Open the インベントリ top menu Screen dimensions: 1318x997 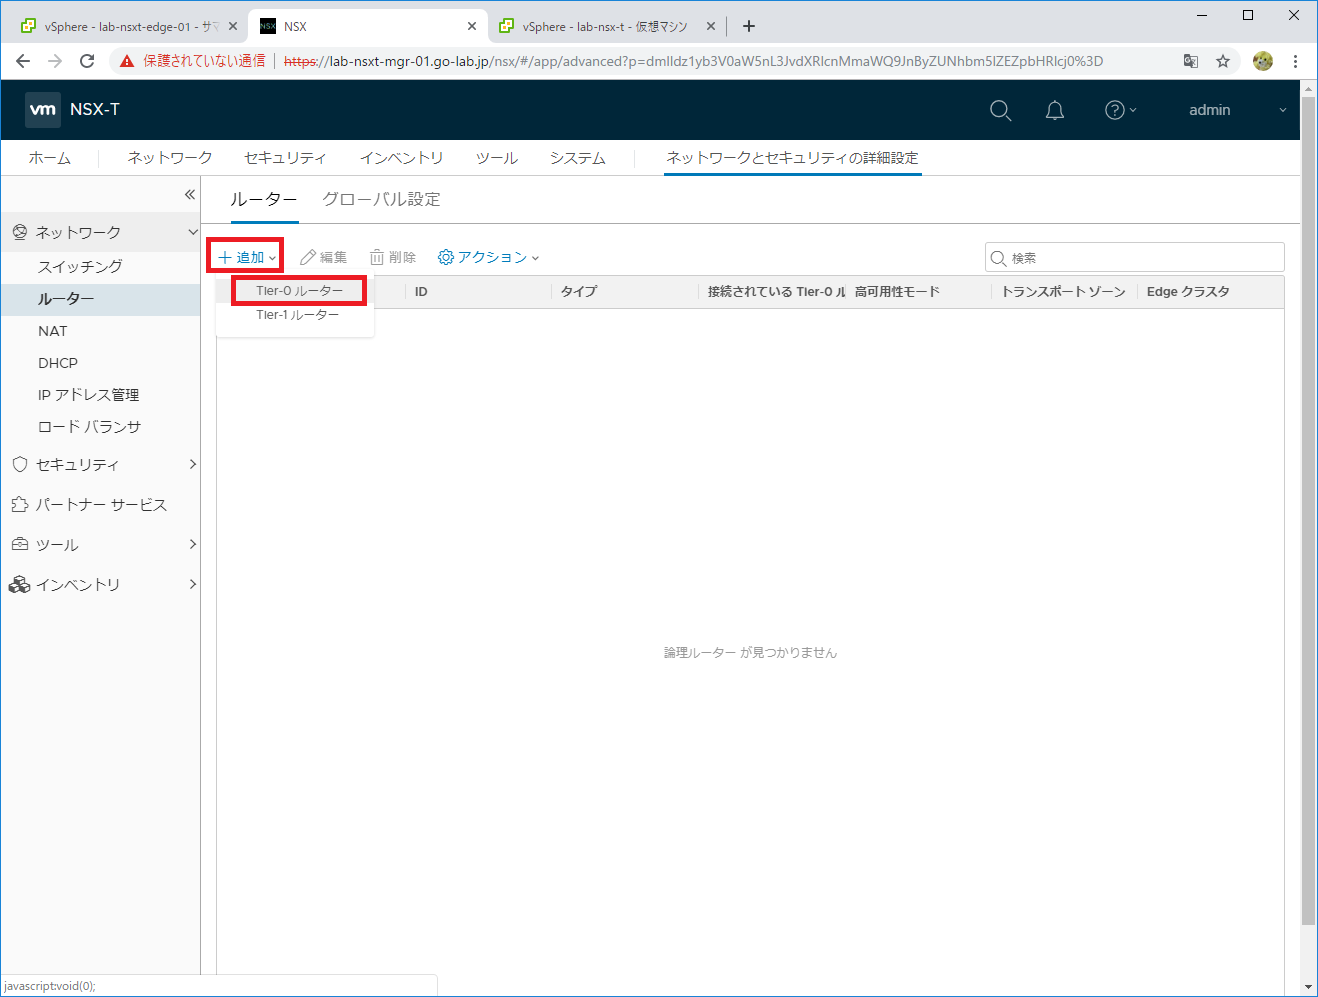coord(401,158)
